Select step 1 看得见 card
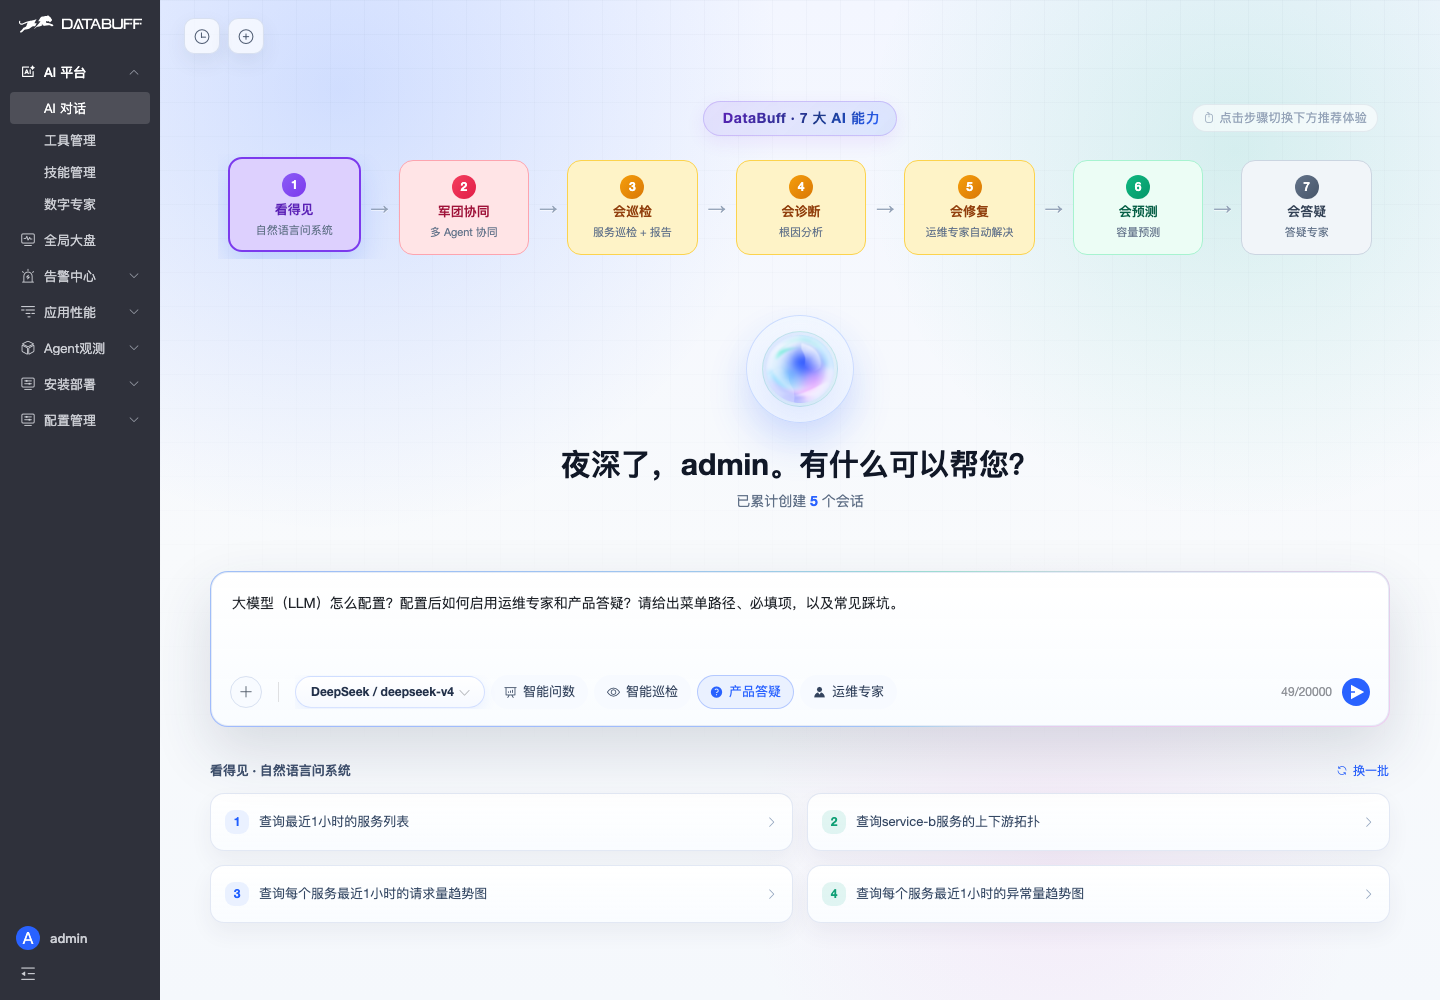This screenshot has height=1000, width=1440. click(x=294, y=205)
